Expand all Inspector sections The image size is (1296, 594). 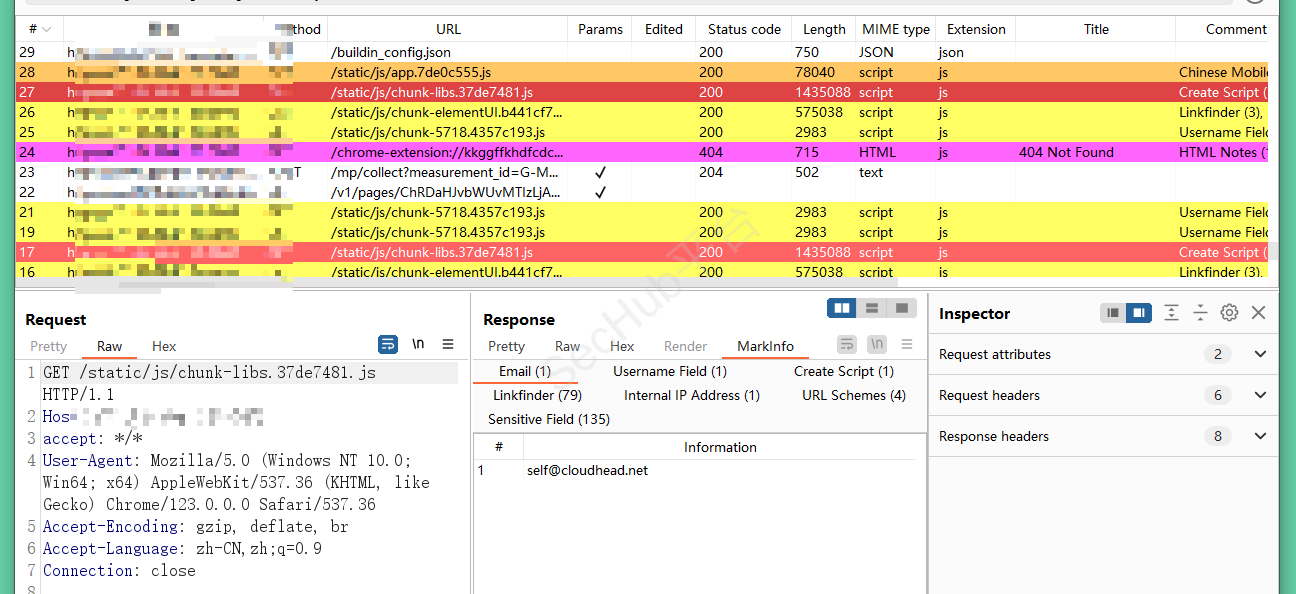tap(1171, 313)
